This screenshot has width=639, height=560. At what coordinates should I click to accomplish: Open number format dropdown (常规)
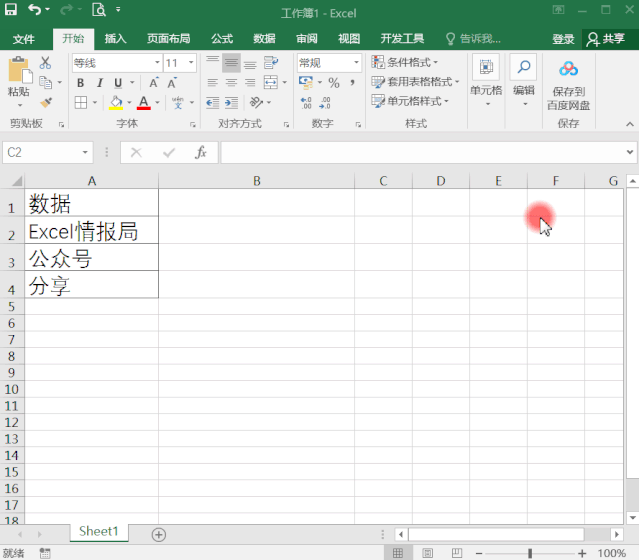(x=356, y=63)
